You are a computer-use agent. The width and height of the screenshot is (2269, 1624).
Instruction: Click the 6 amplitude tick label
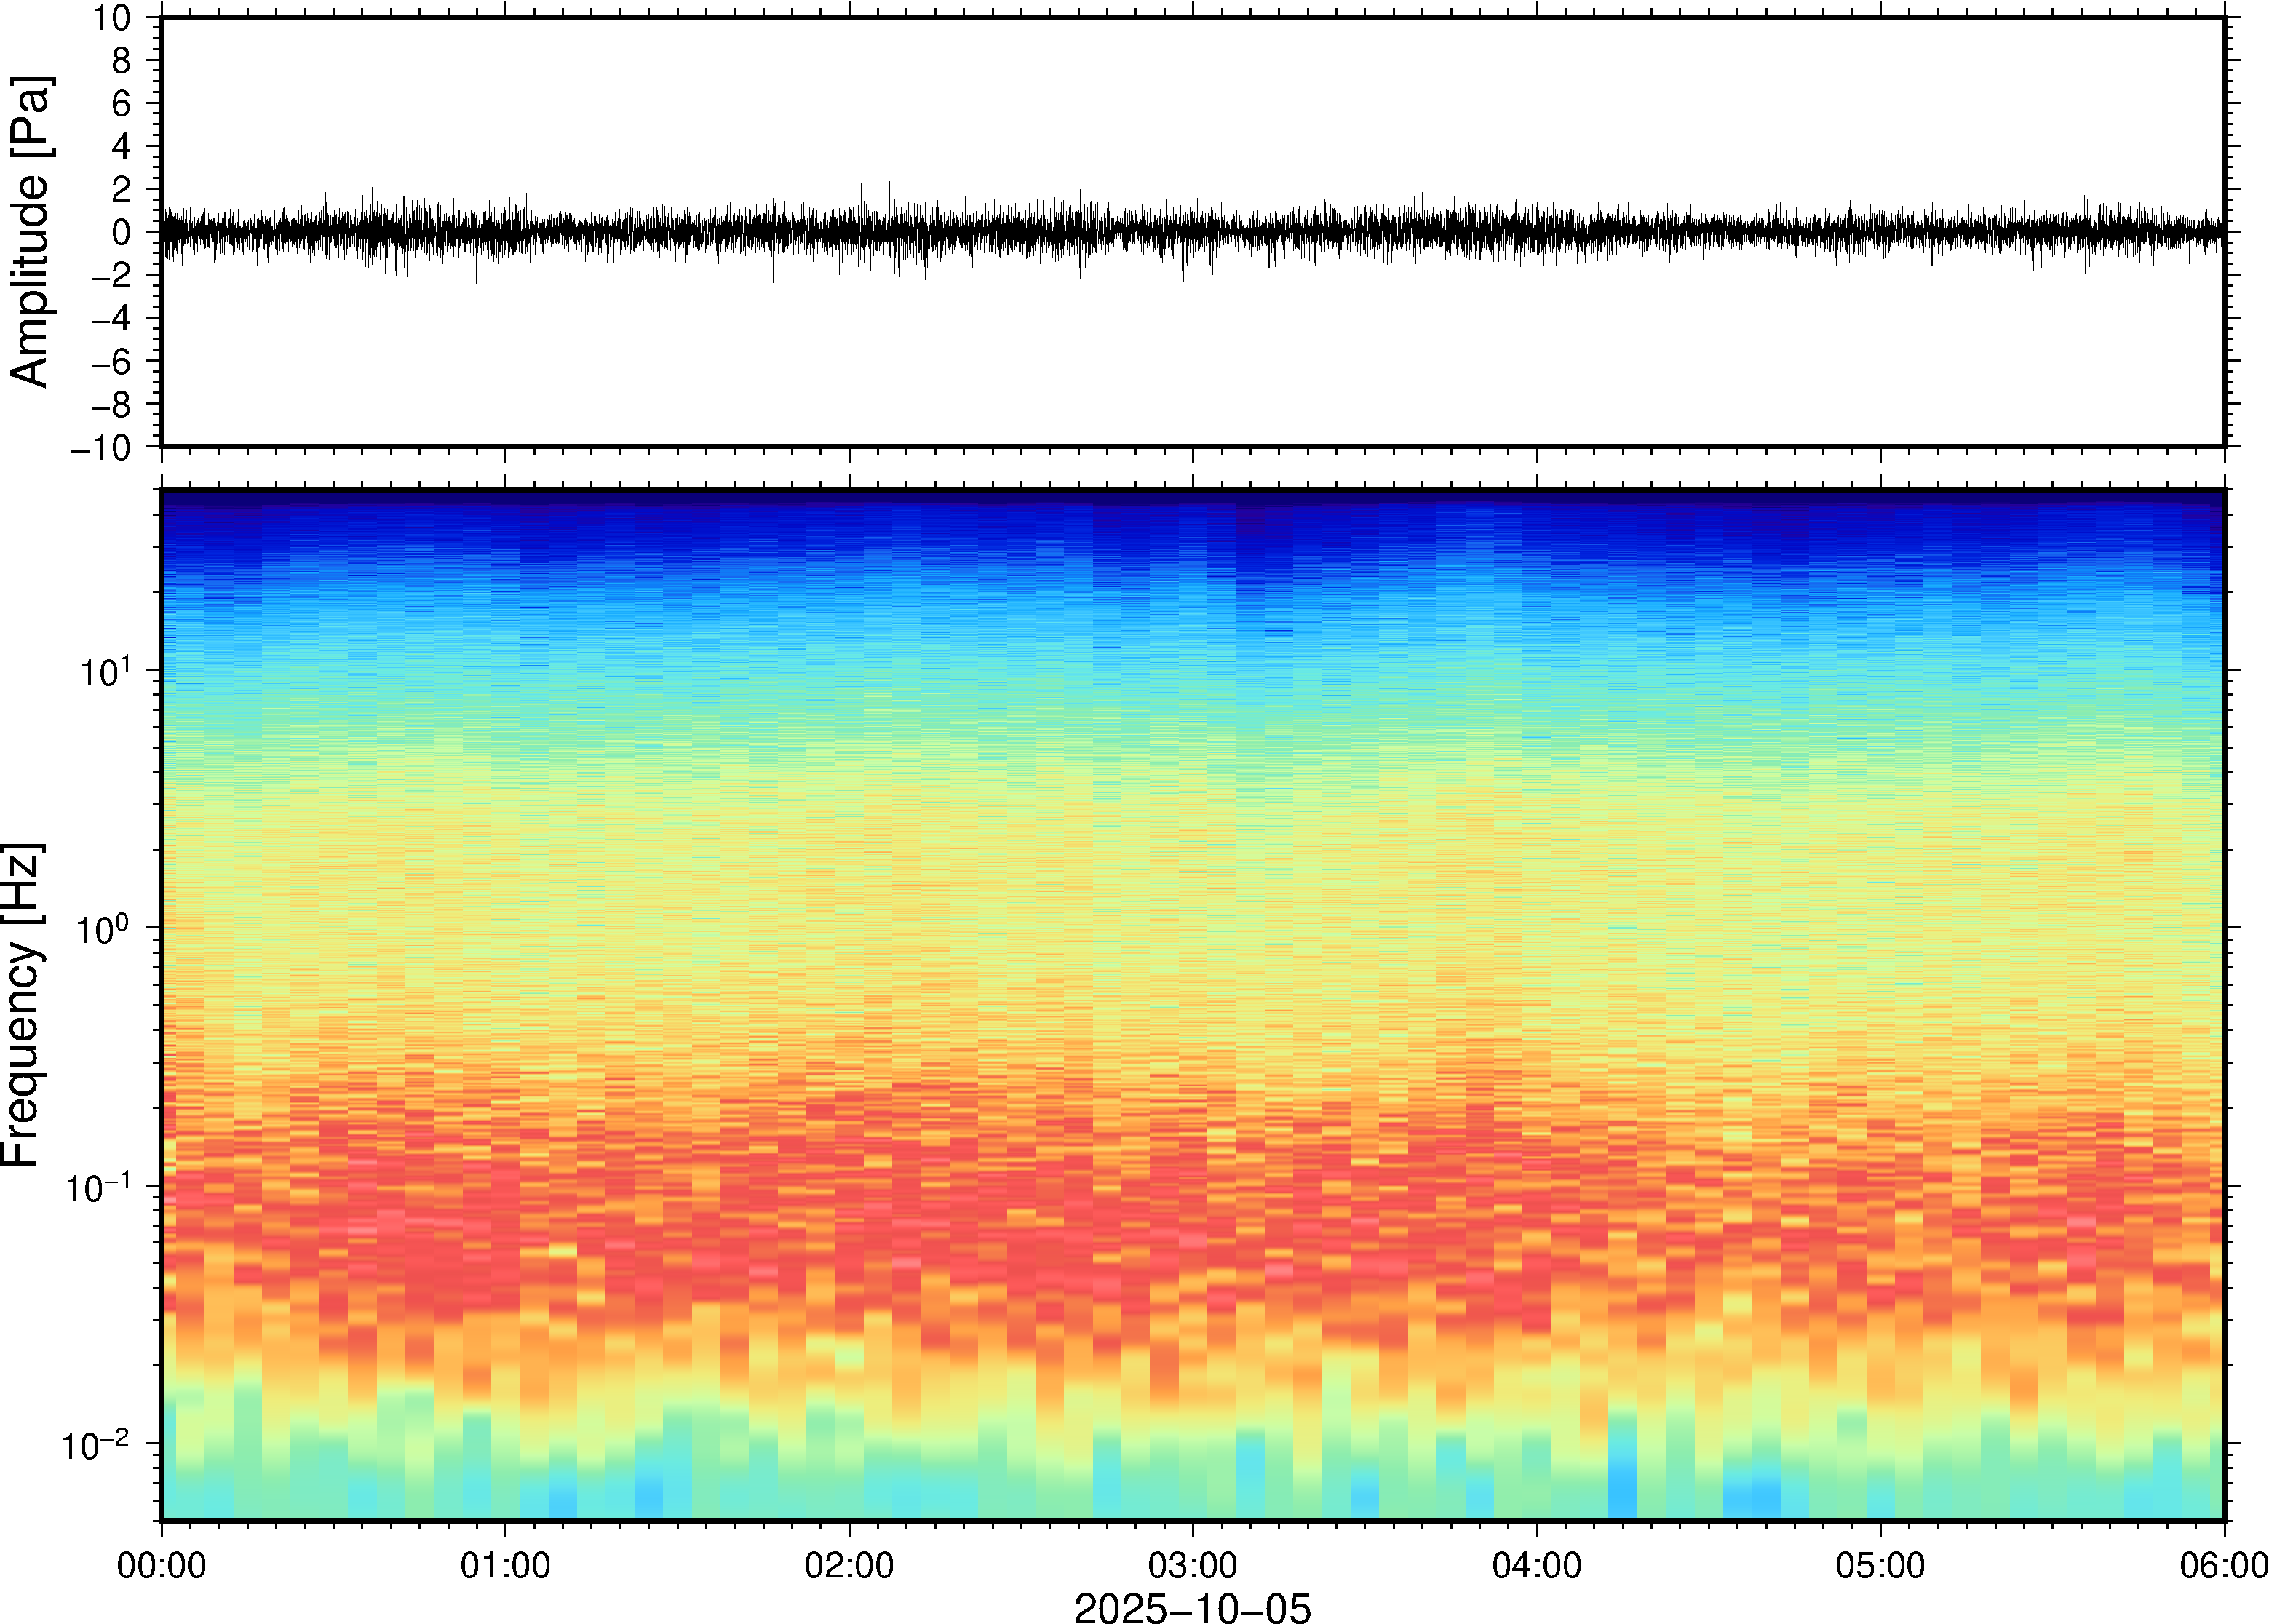tap(122, 103)
